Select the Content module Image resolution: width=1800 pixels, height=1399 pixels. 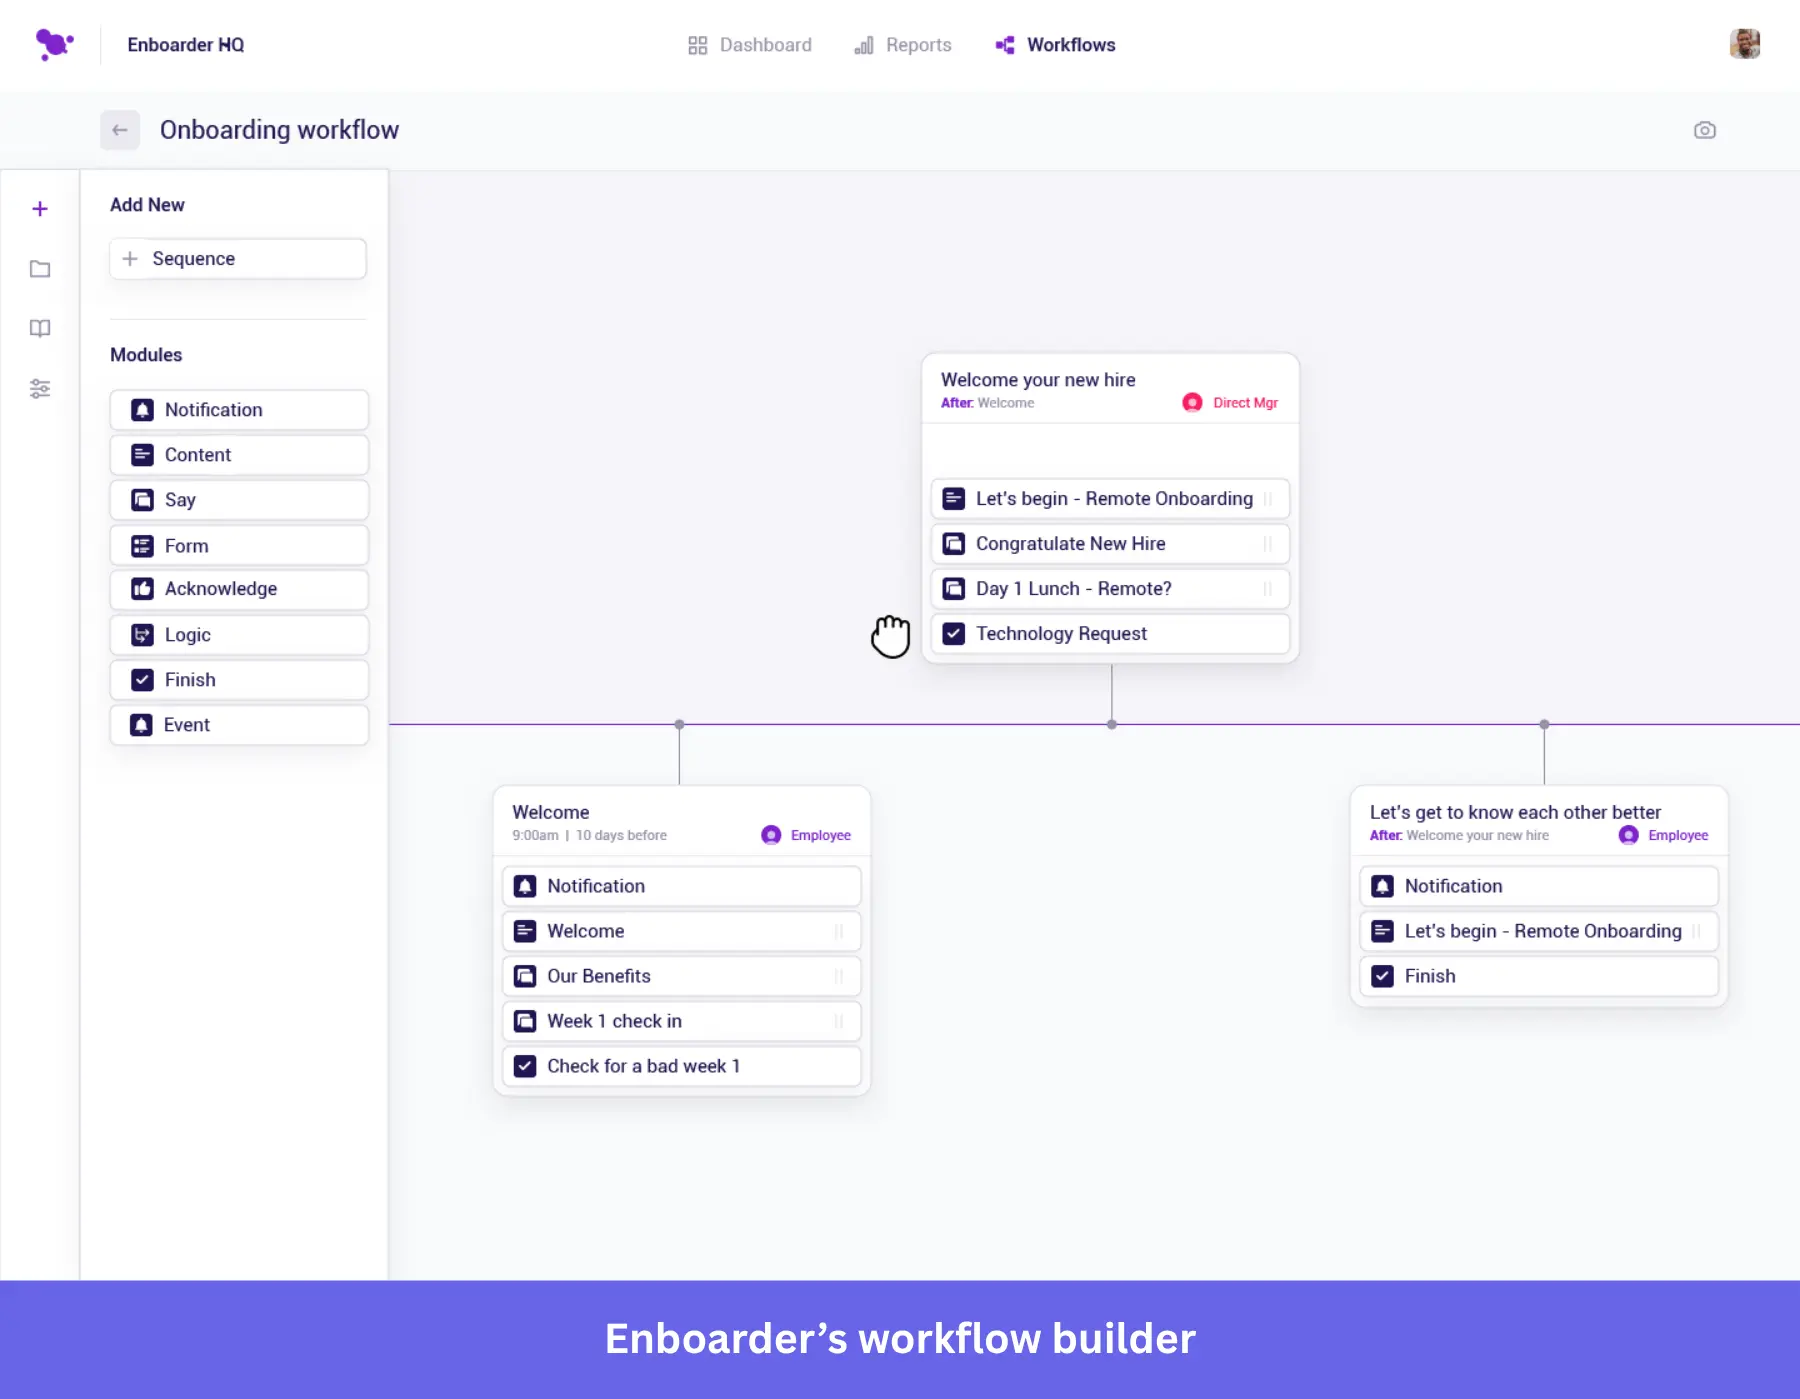click(x=239, y=455)
